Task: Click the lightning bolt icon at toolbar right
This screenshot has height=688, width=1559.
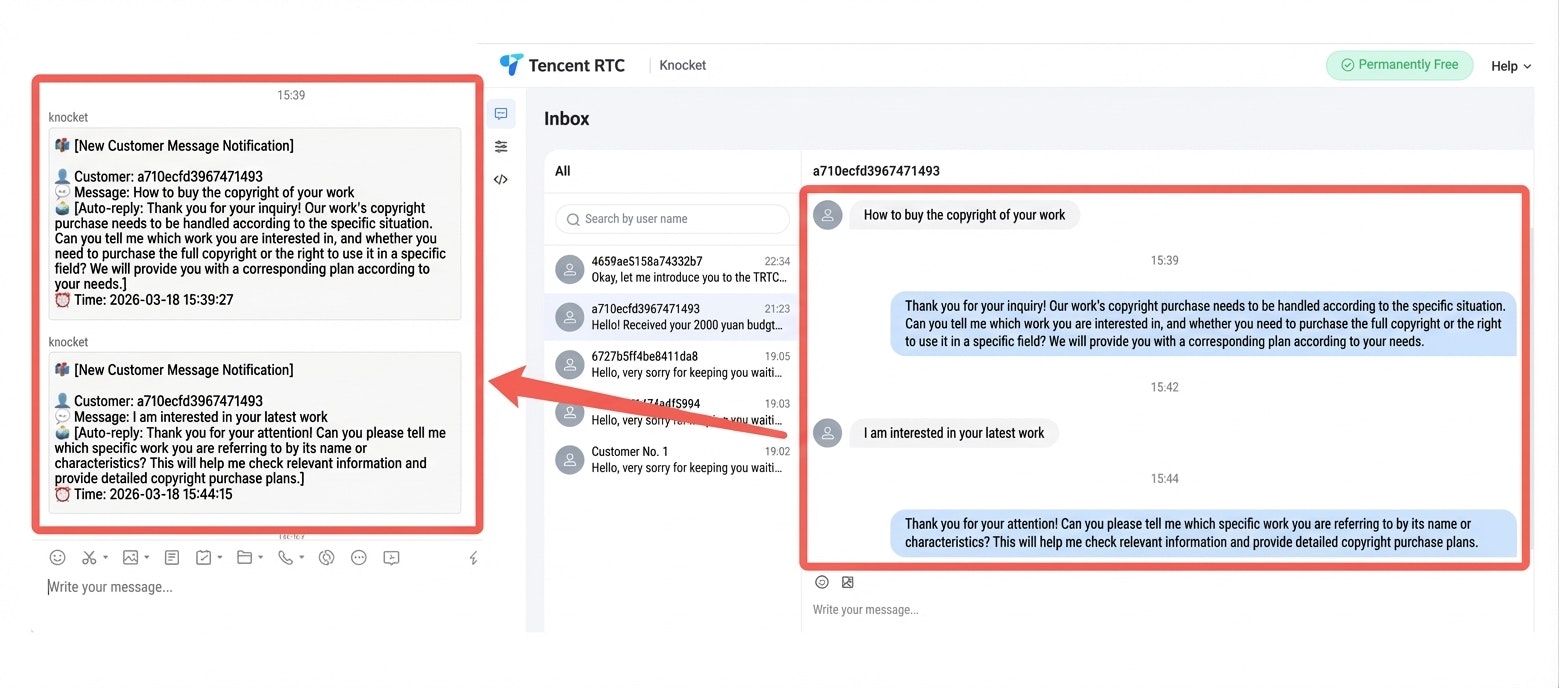Action: tap(474, 558)
